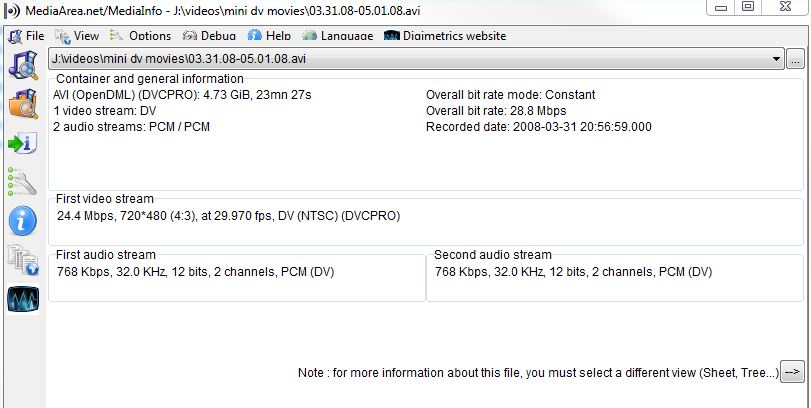811x408 pixels.
Task: Click the browse '...' button beside path
Action: point(794,60)
